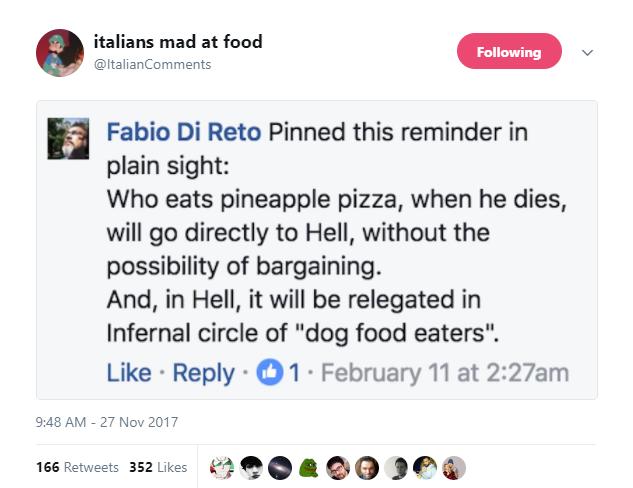
Task: Open the Fabio Di Reto name link
Action: (x=184, y=132)
